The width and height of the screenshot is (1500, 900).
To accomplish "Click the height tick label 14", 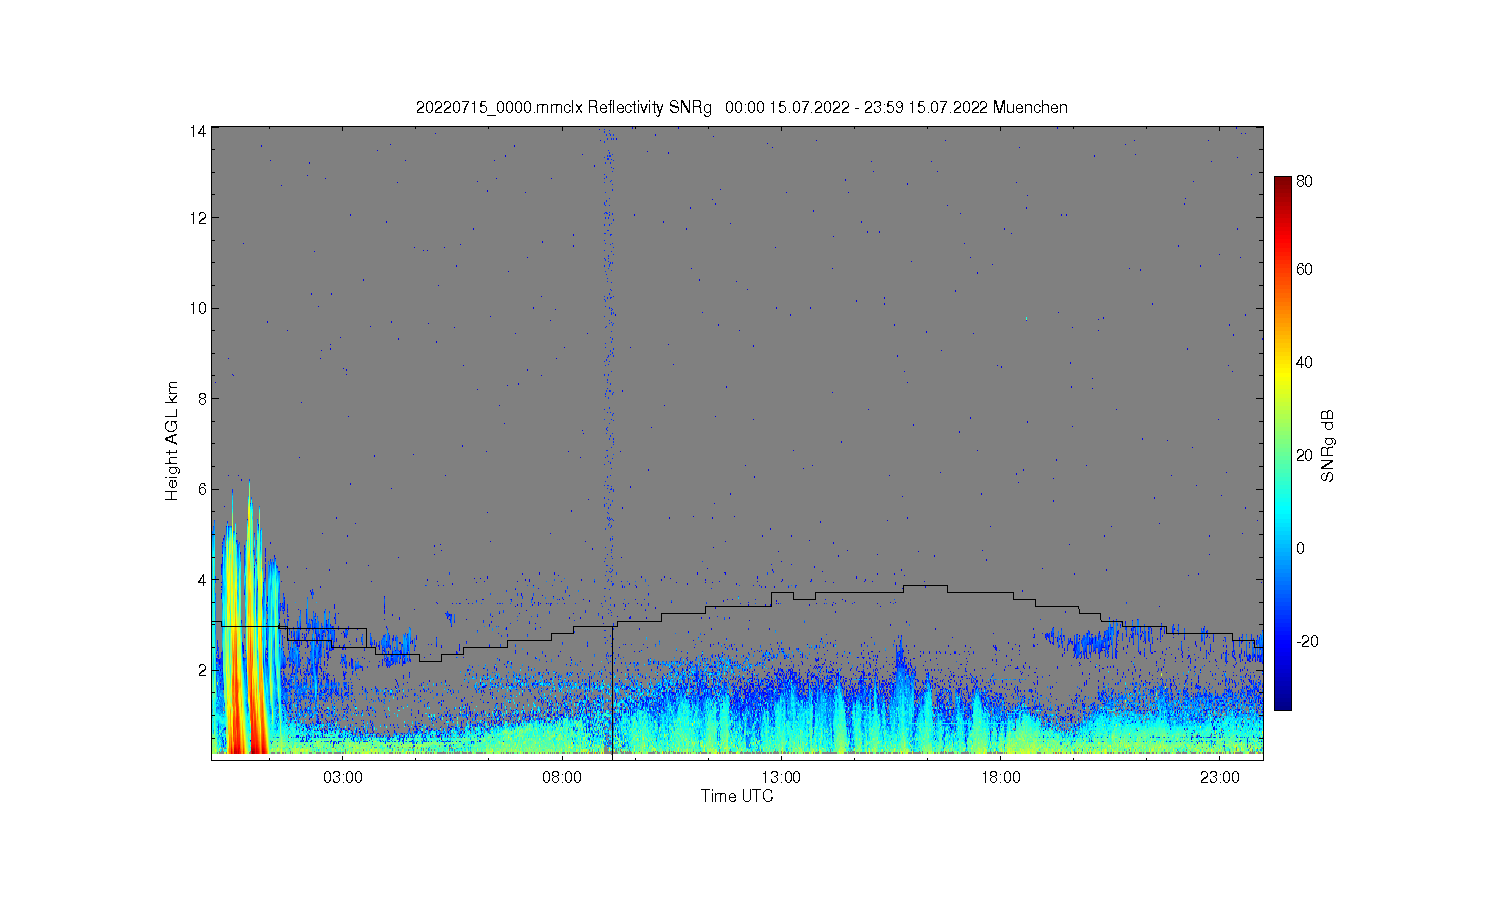I will point(198,131).
